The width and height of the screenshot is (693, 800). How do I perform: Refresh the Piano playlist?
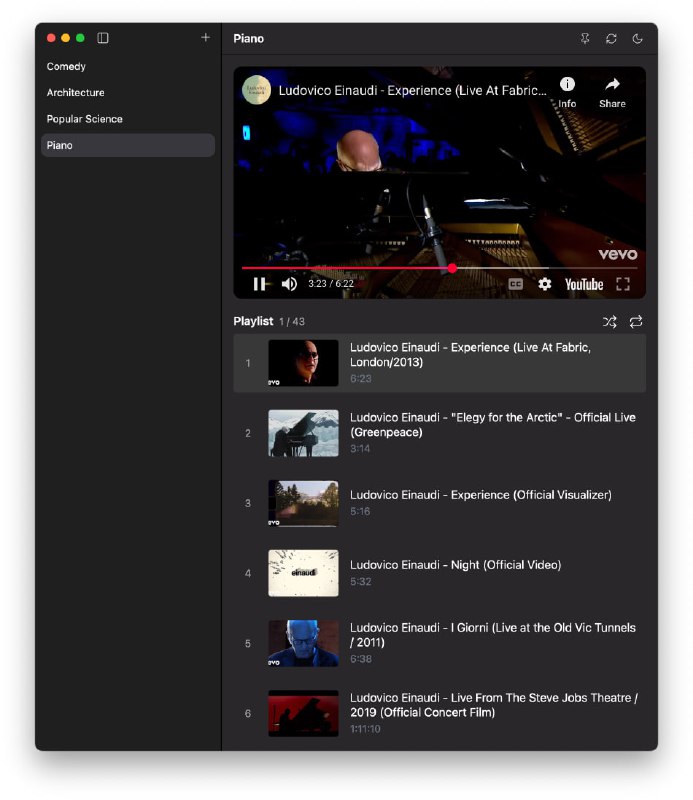point(611,38)
